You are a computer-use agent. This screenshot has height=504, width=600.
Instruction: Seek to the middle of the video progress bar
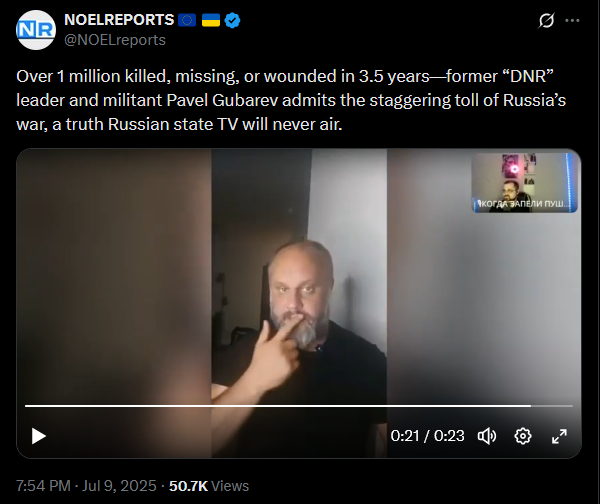tap(299, 406)
